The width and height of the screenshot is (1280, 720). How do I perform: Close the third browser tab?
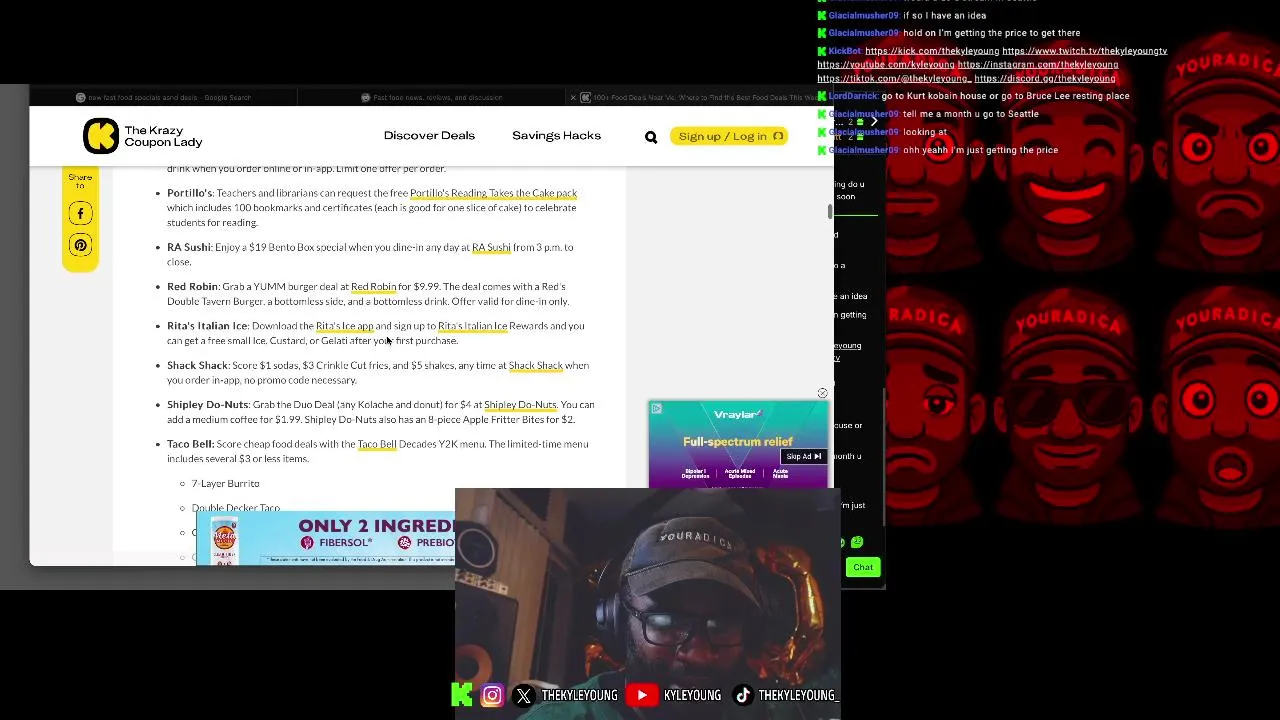(x=573, y=97)
